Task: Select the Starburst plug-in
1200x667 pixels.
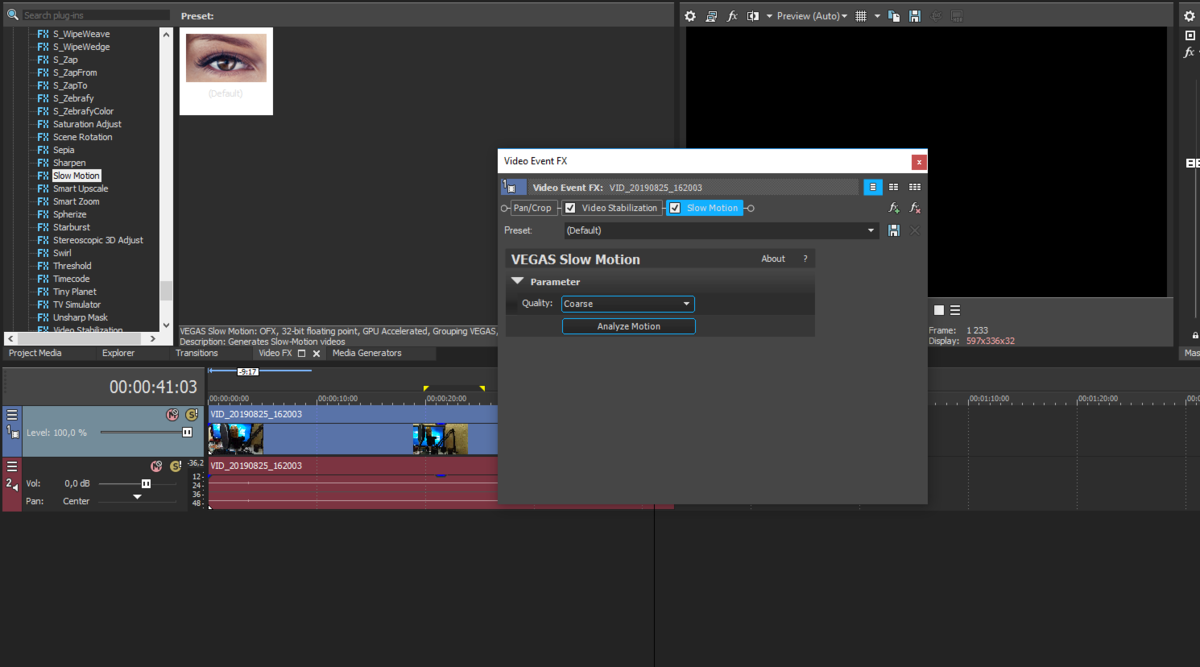Action: click(70, 228)
